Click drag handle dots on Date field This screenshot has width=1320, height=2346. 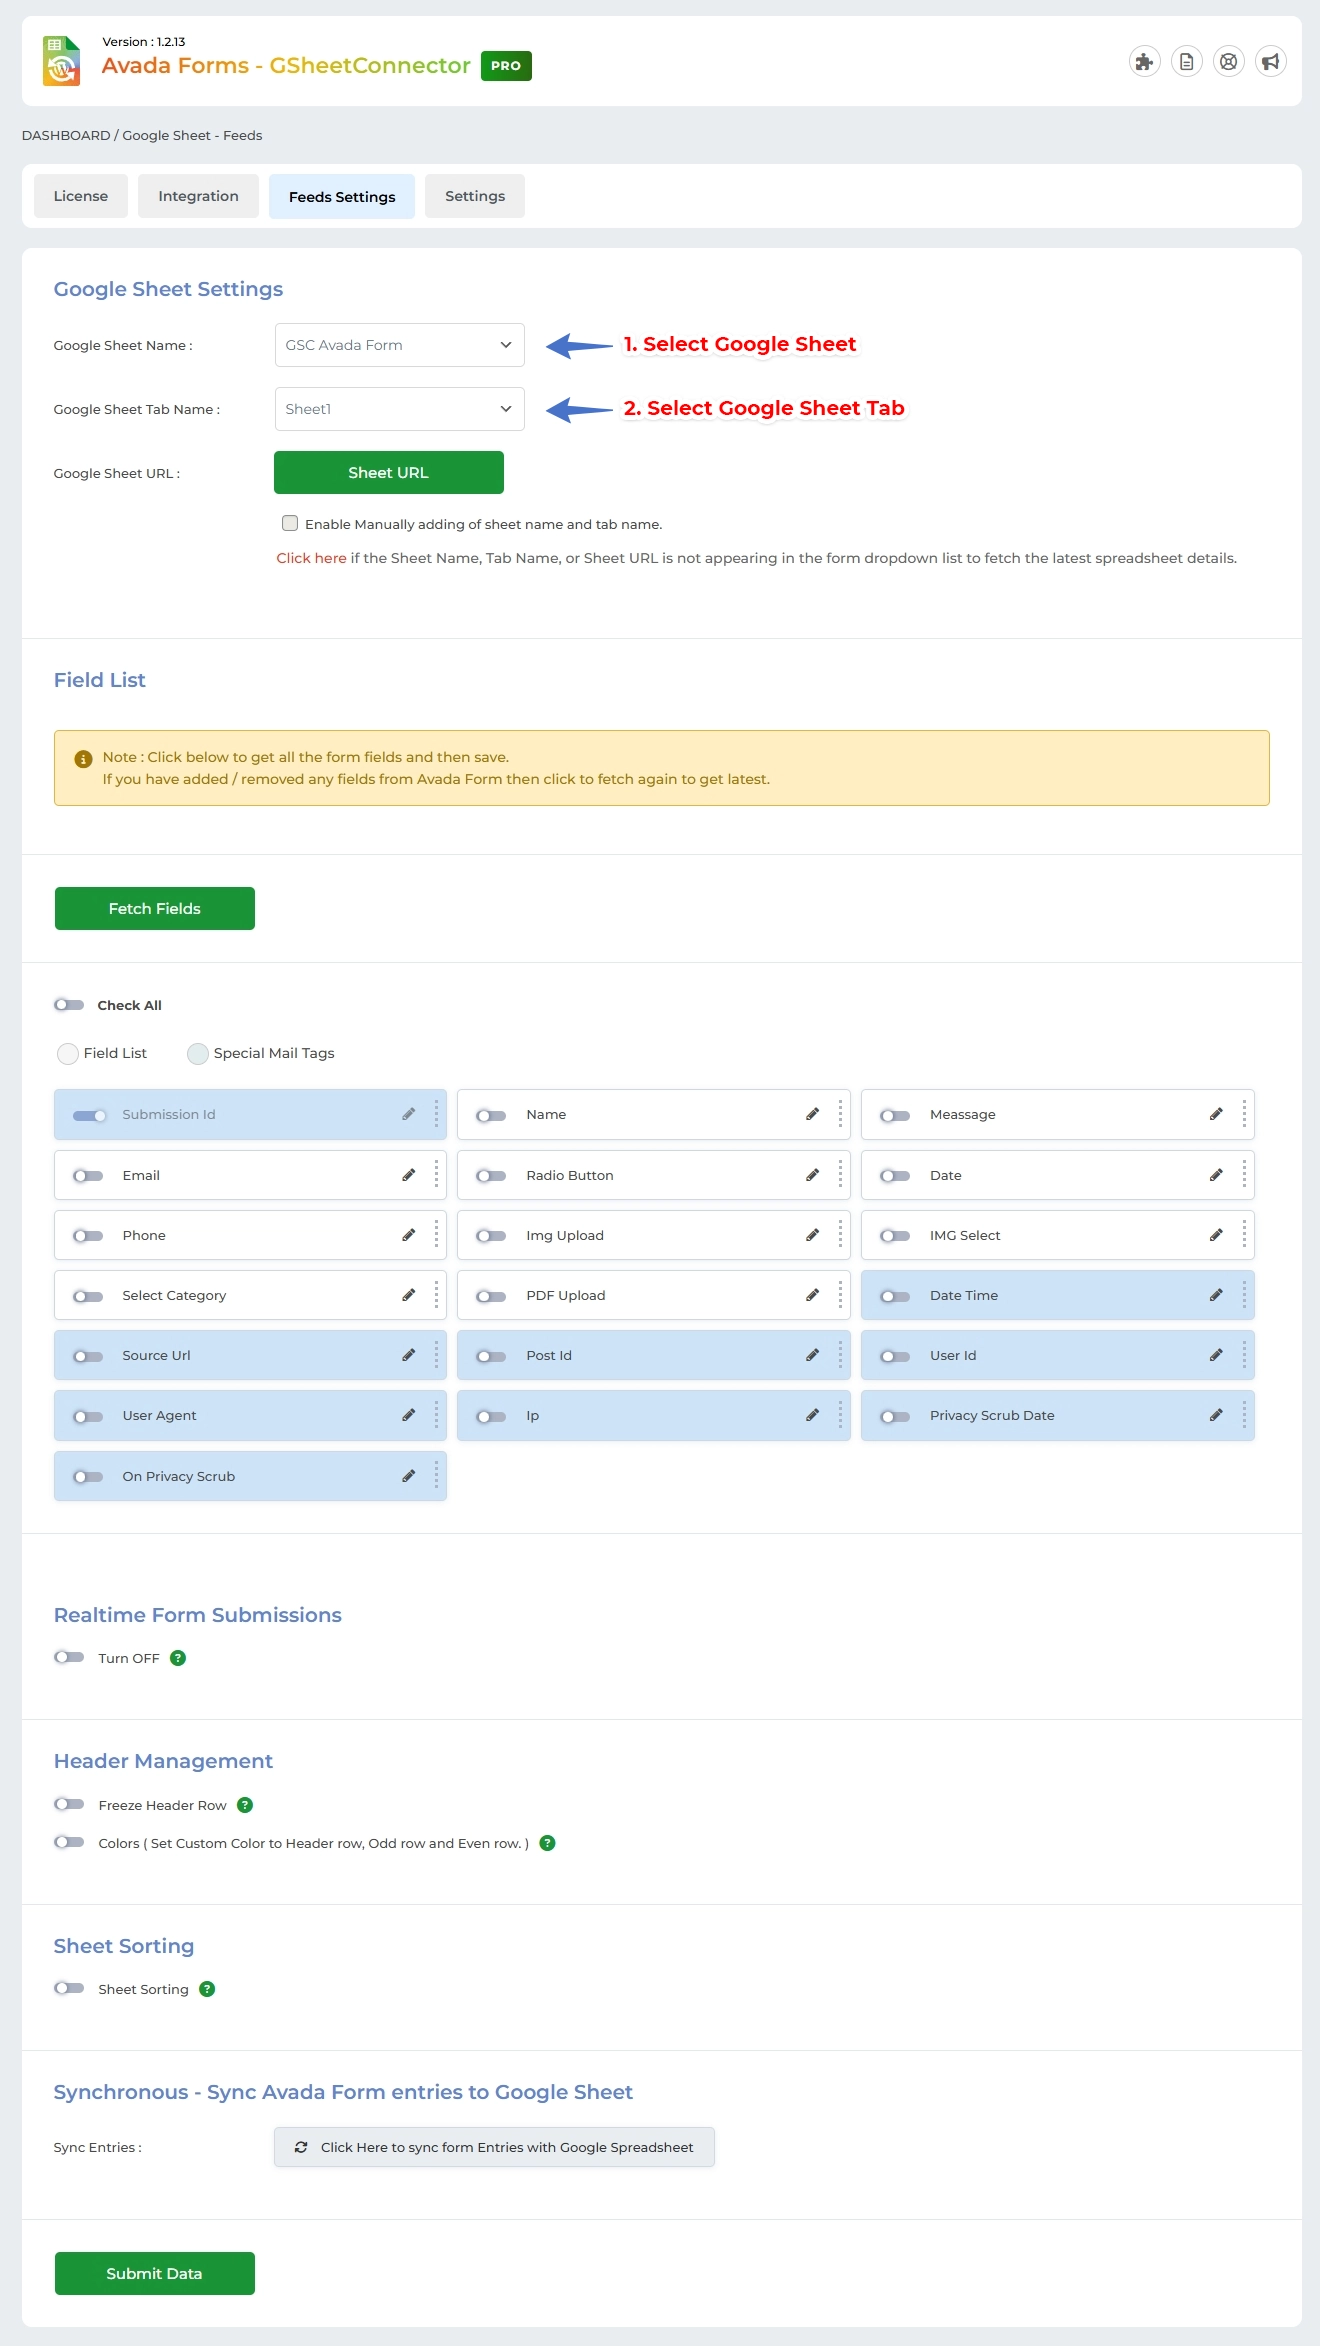[1243, 1175]
